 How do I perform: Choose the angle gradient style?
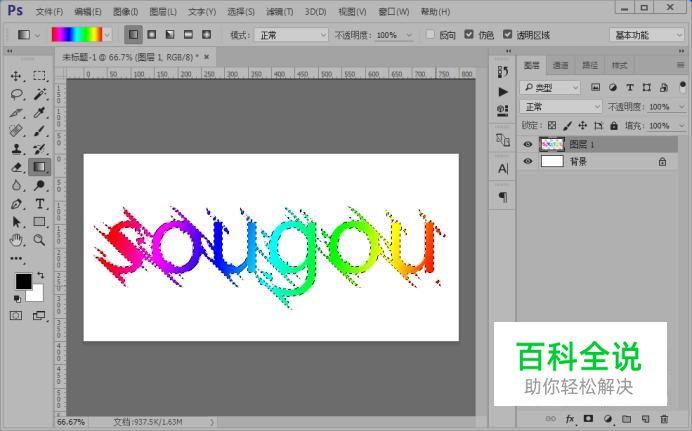170,34
